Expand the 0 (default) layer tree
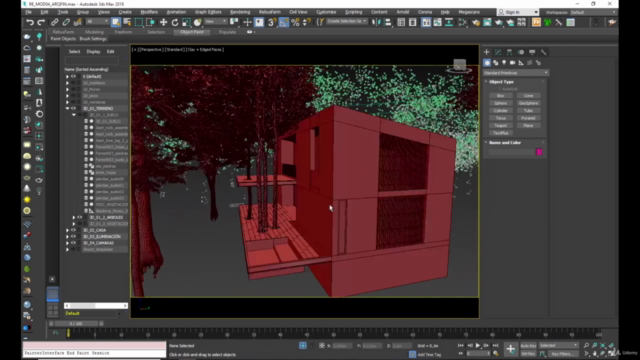The height and width of the screenshot is (360, 640). pyautogui.click(x=67, y=76)
